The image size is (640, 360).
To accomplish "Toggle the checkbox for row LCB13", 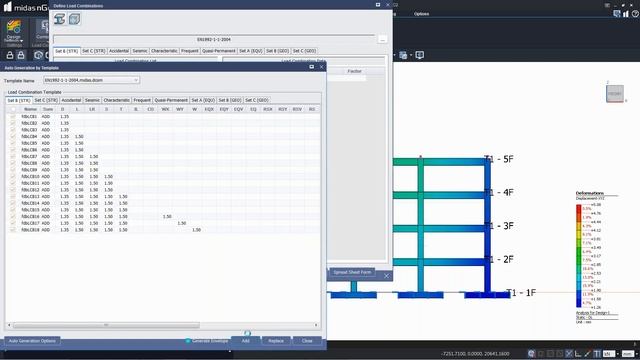I will coord(13,196).
